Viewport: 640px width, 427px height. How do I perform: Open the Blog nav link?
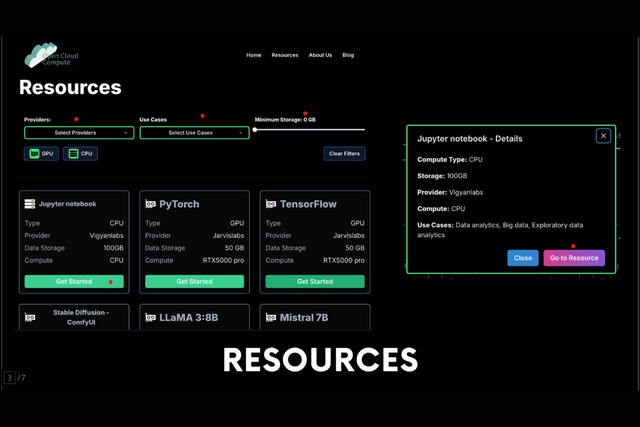pyautogui.click(x=348, y=55)
